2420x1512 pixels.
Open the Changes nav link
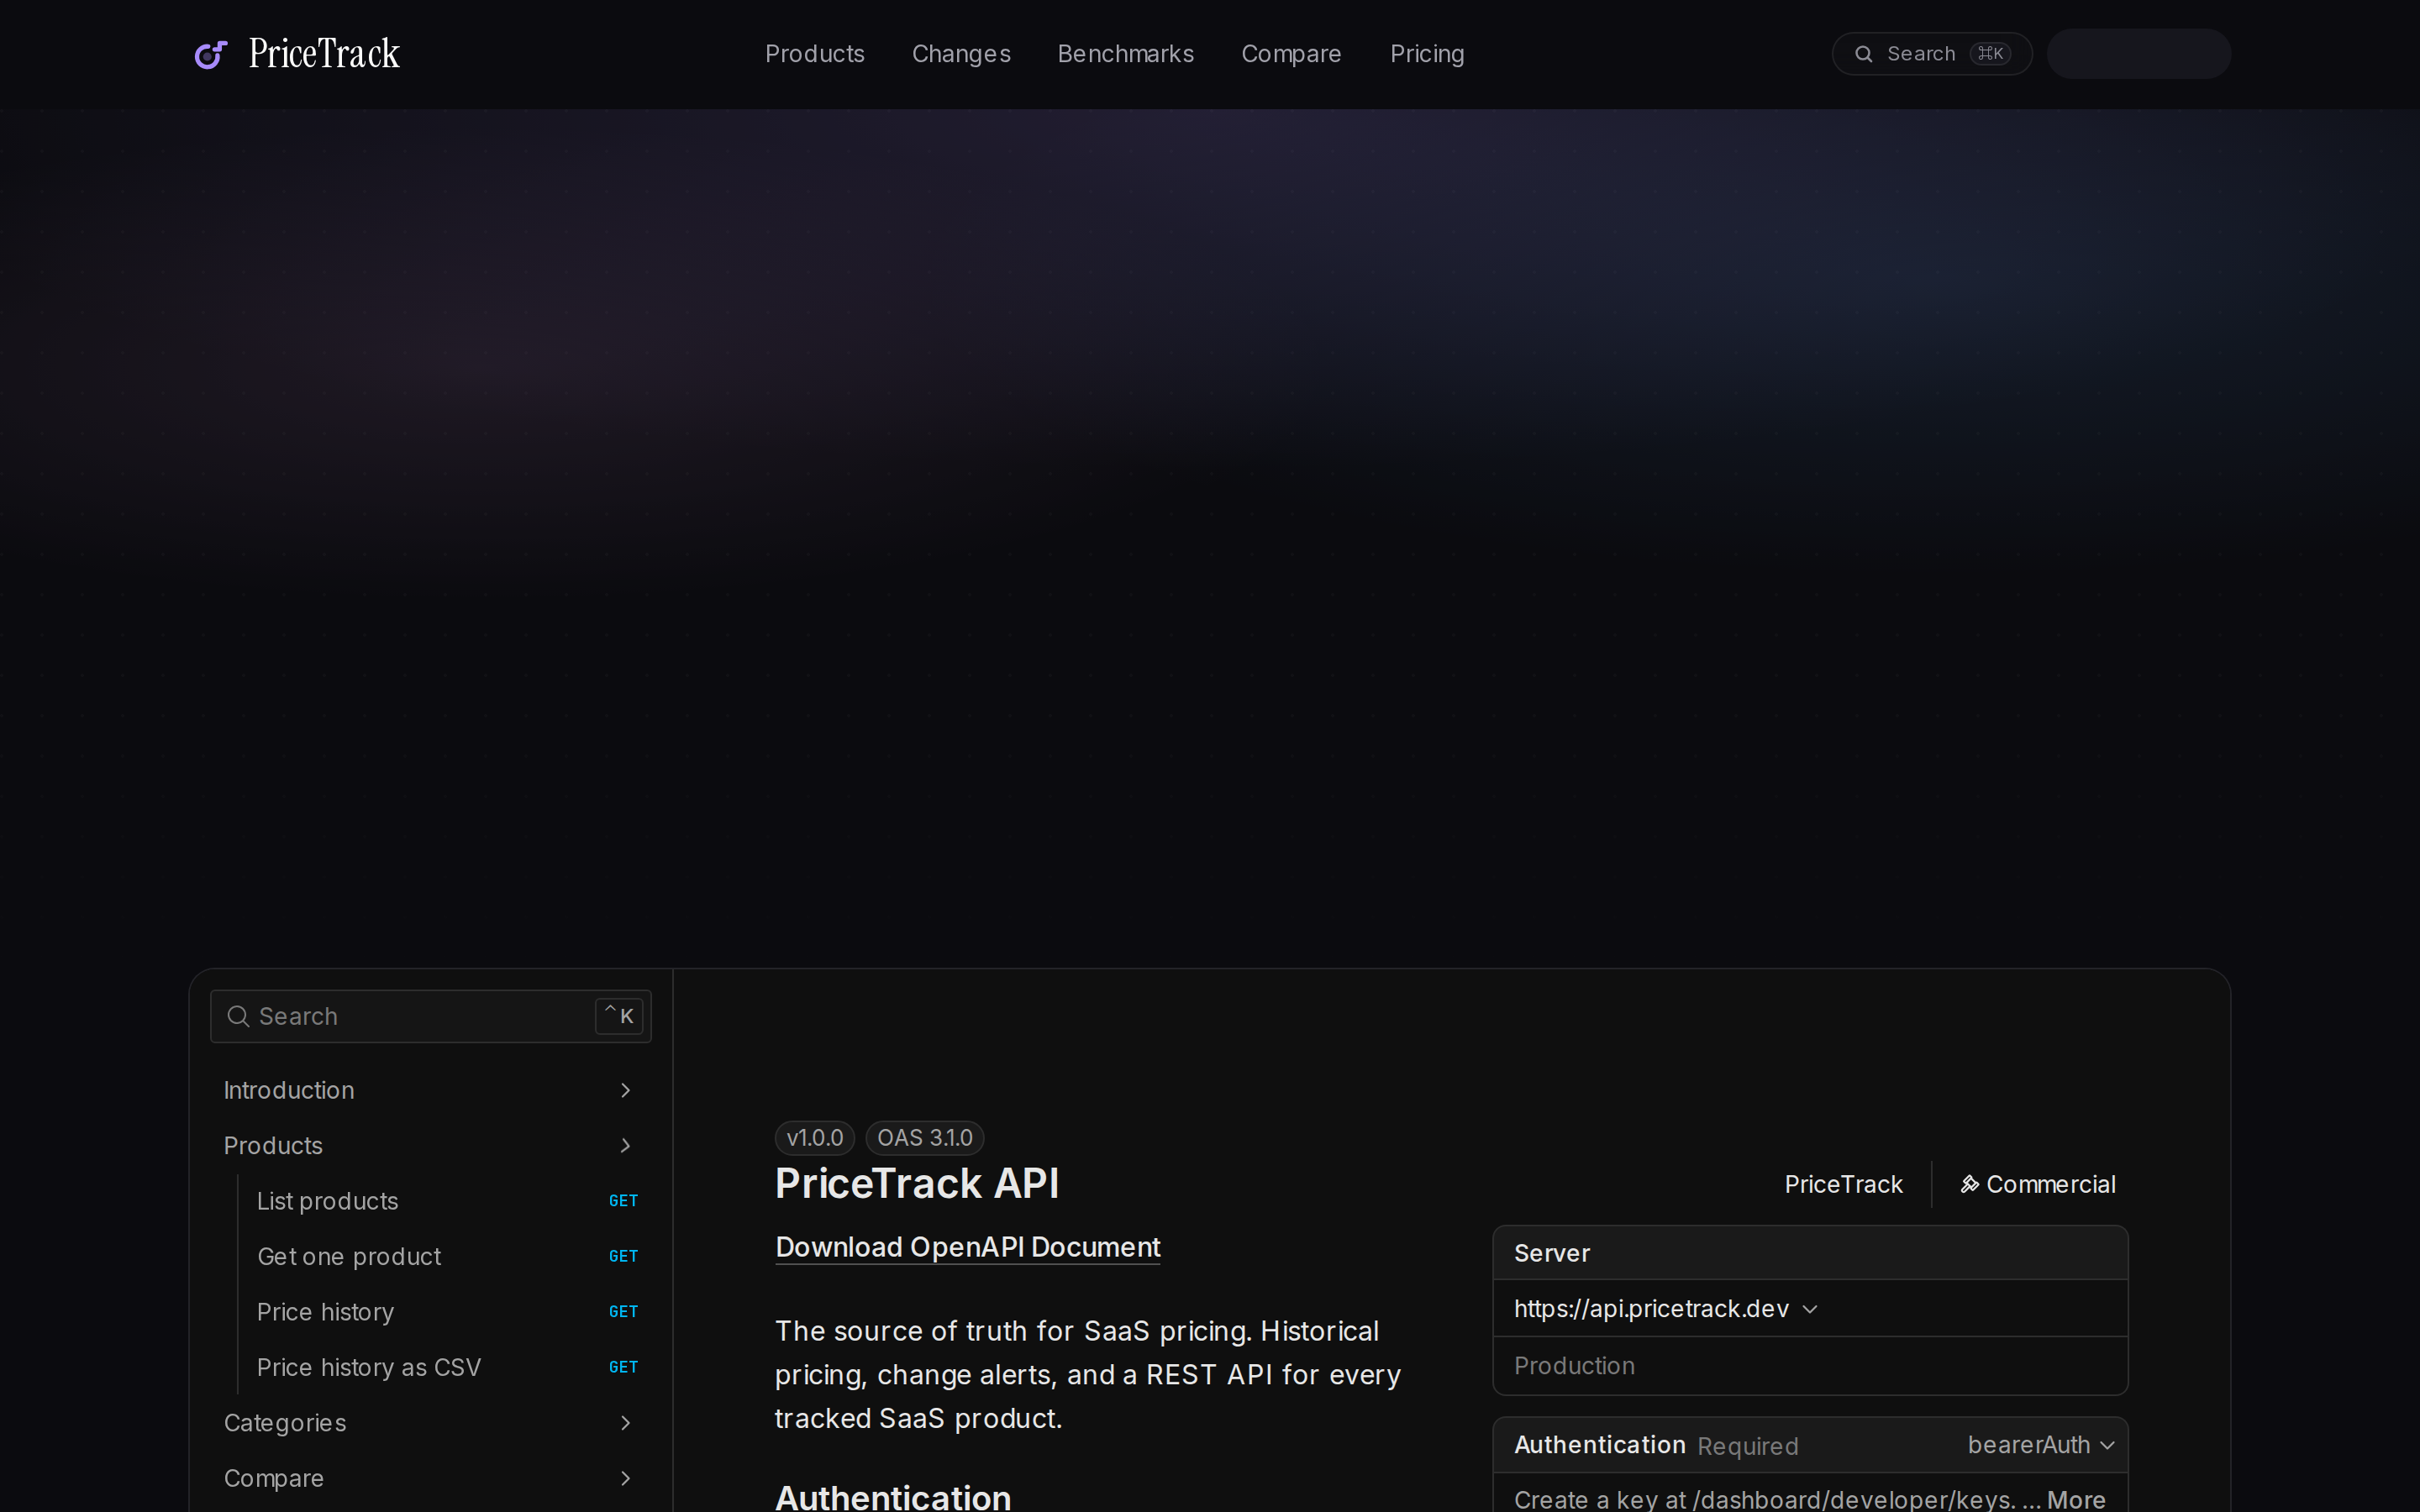(x=961, y=54)
